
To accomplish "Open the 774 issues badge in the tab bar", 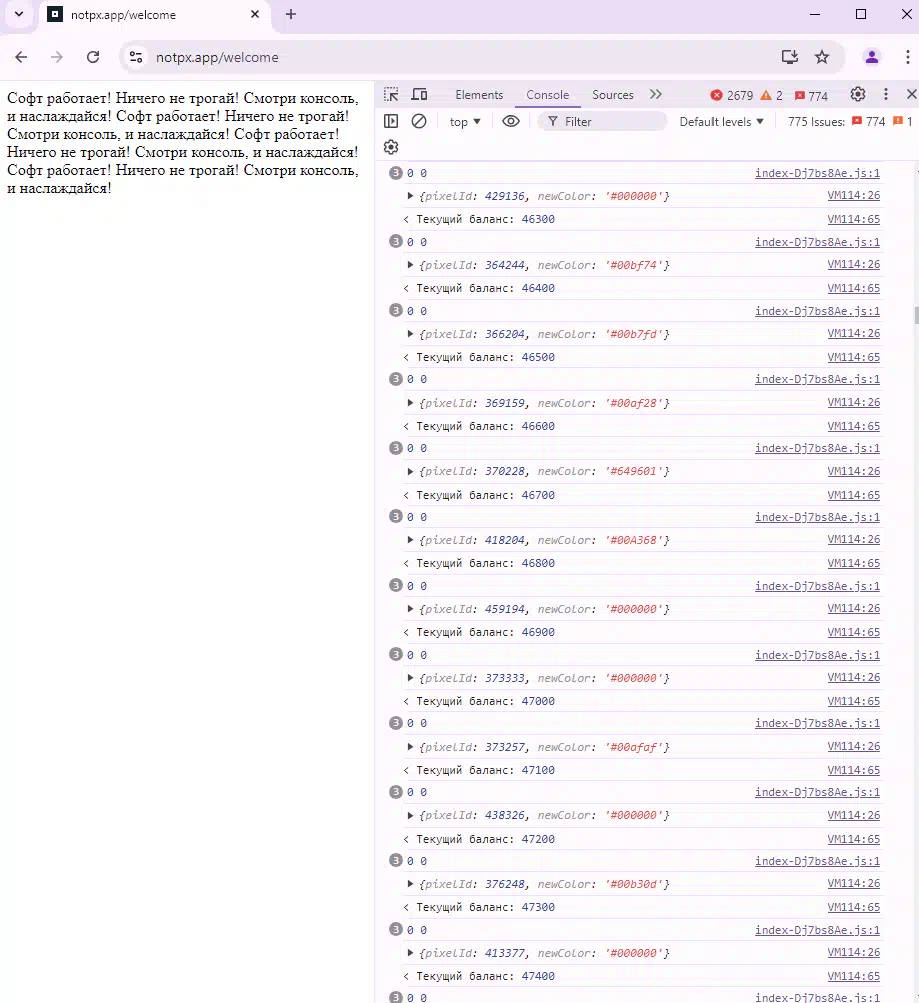I will (x=811, y=95).
